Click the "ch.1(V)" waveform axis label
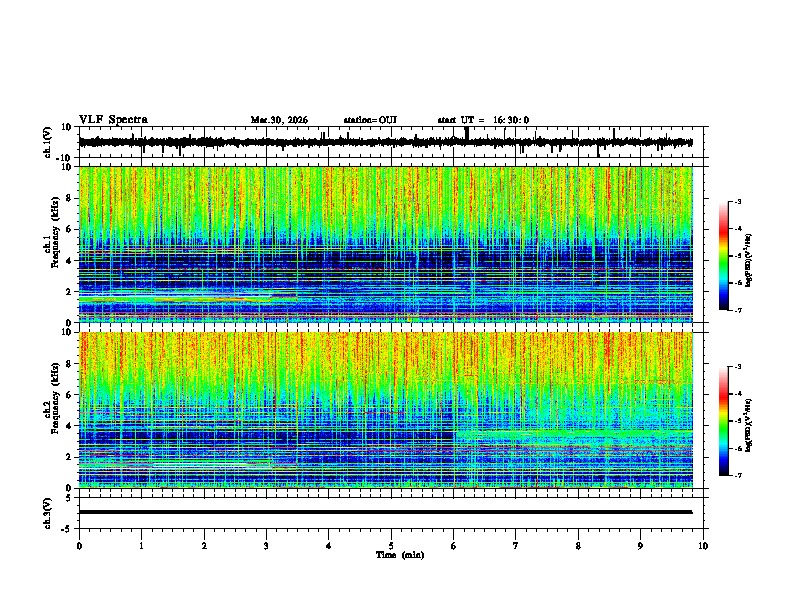The width and height of the screenshot is (792, 612). (48, 142)
